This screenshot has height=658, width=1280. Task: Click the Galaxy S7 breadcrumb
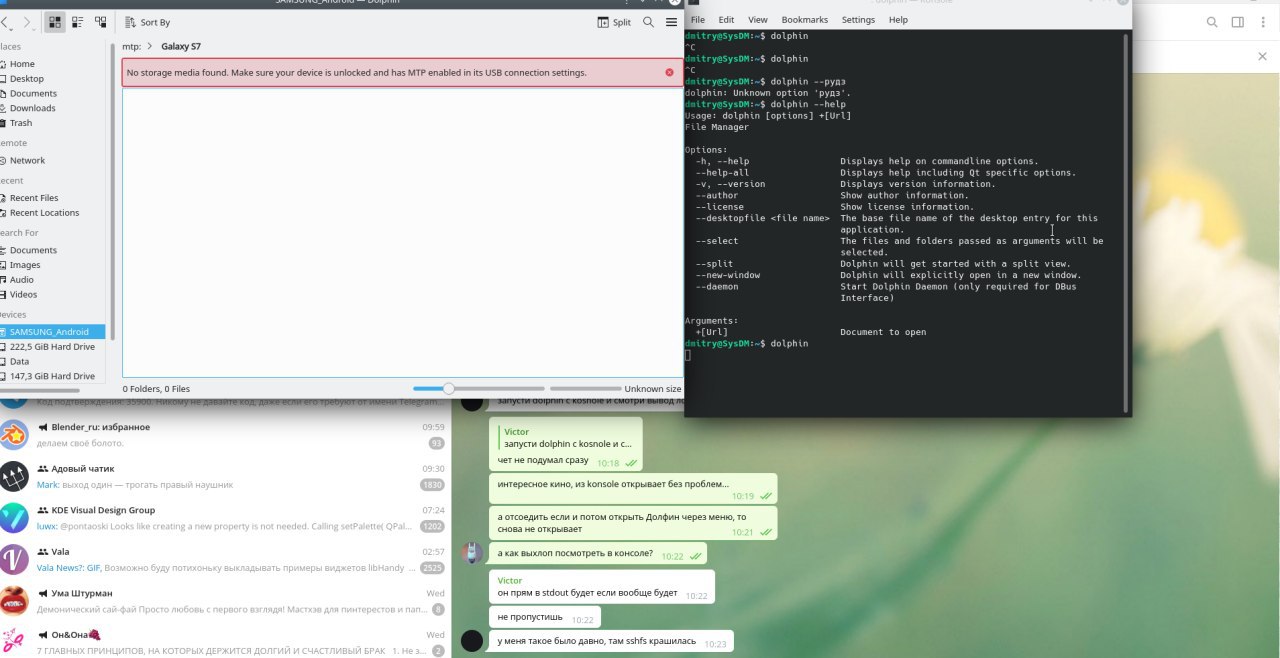181,46
